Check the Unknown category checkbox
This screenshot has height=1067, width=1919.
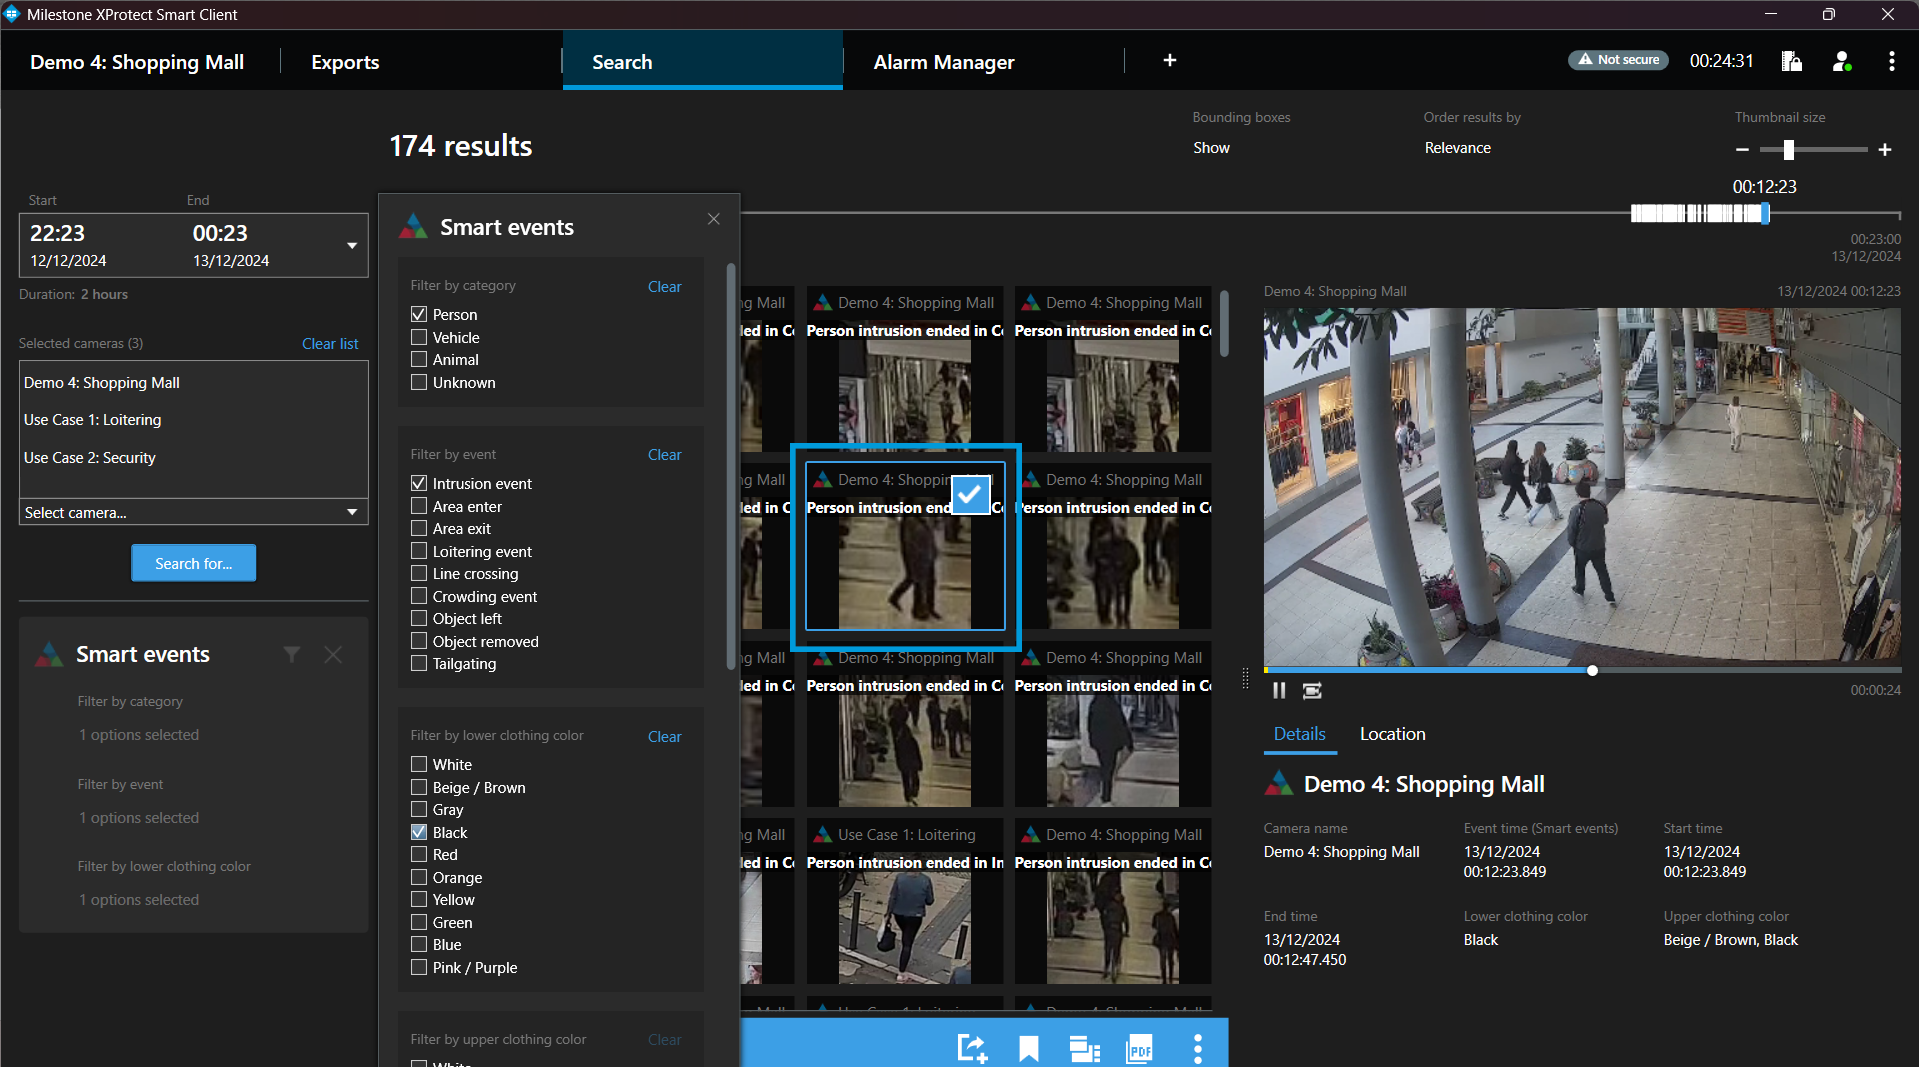click(419, 382)
